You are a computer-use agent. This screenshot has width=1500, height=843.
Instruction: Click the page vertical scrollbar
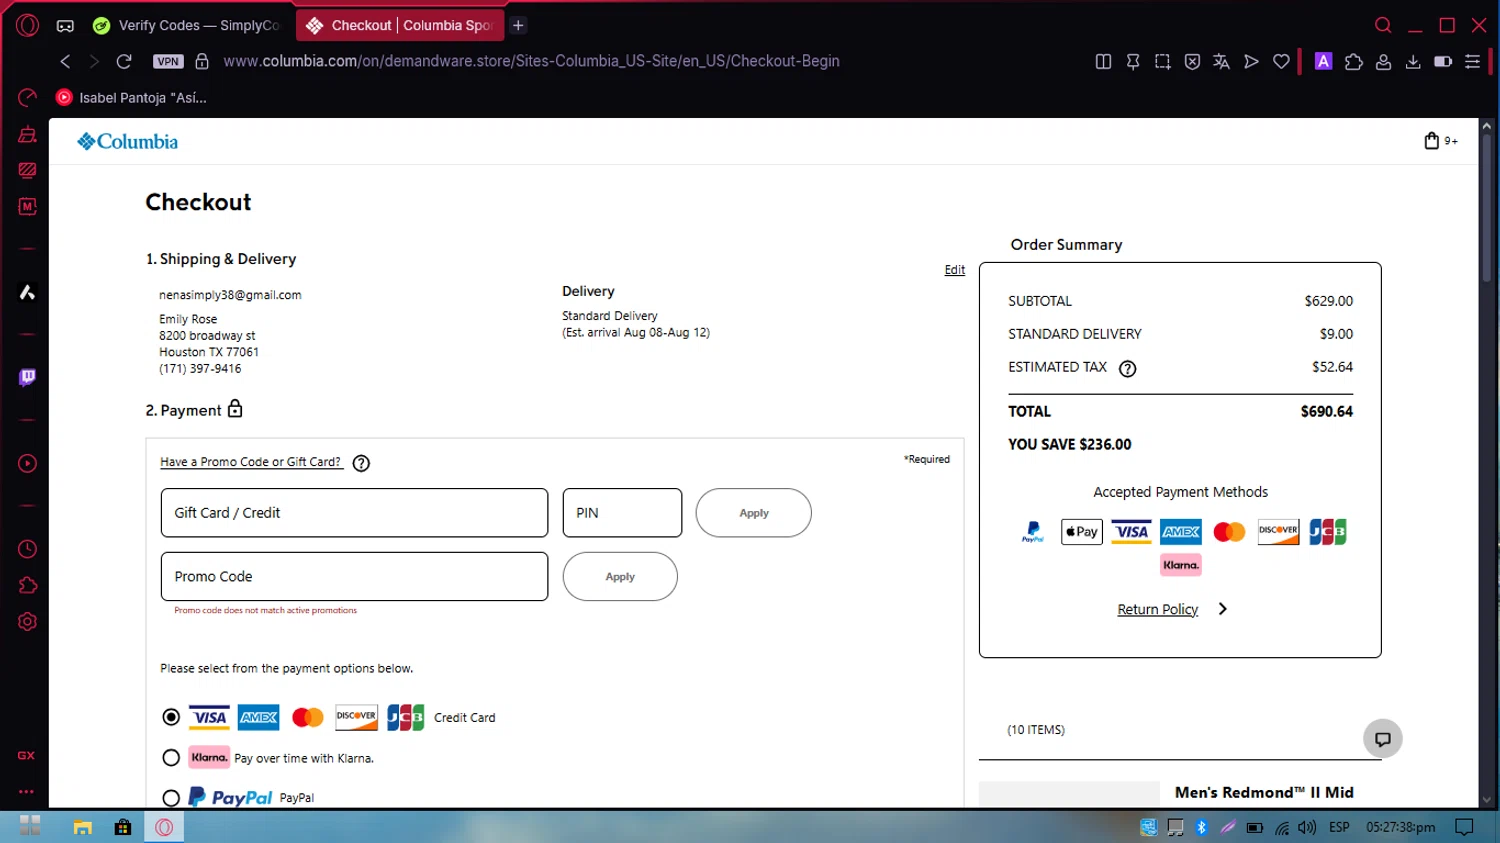pyautogui.click(x=1487, y=207)
